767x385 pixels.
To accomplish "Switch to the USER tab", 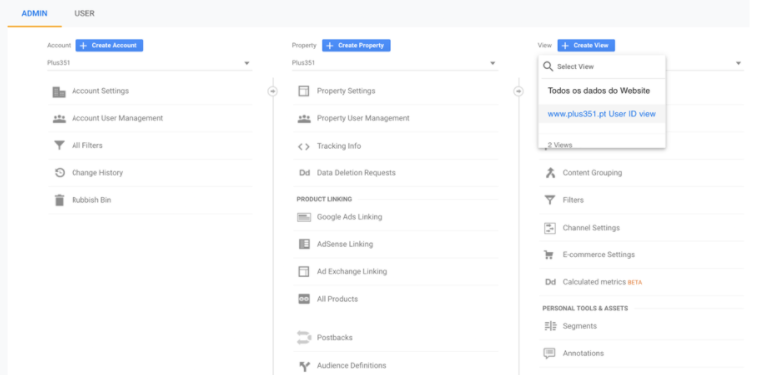I will (84, 14).
